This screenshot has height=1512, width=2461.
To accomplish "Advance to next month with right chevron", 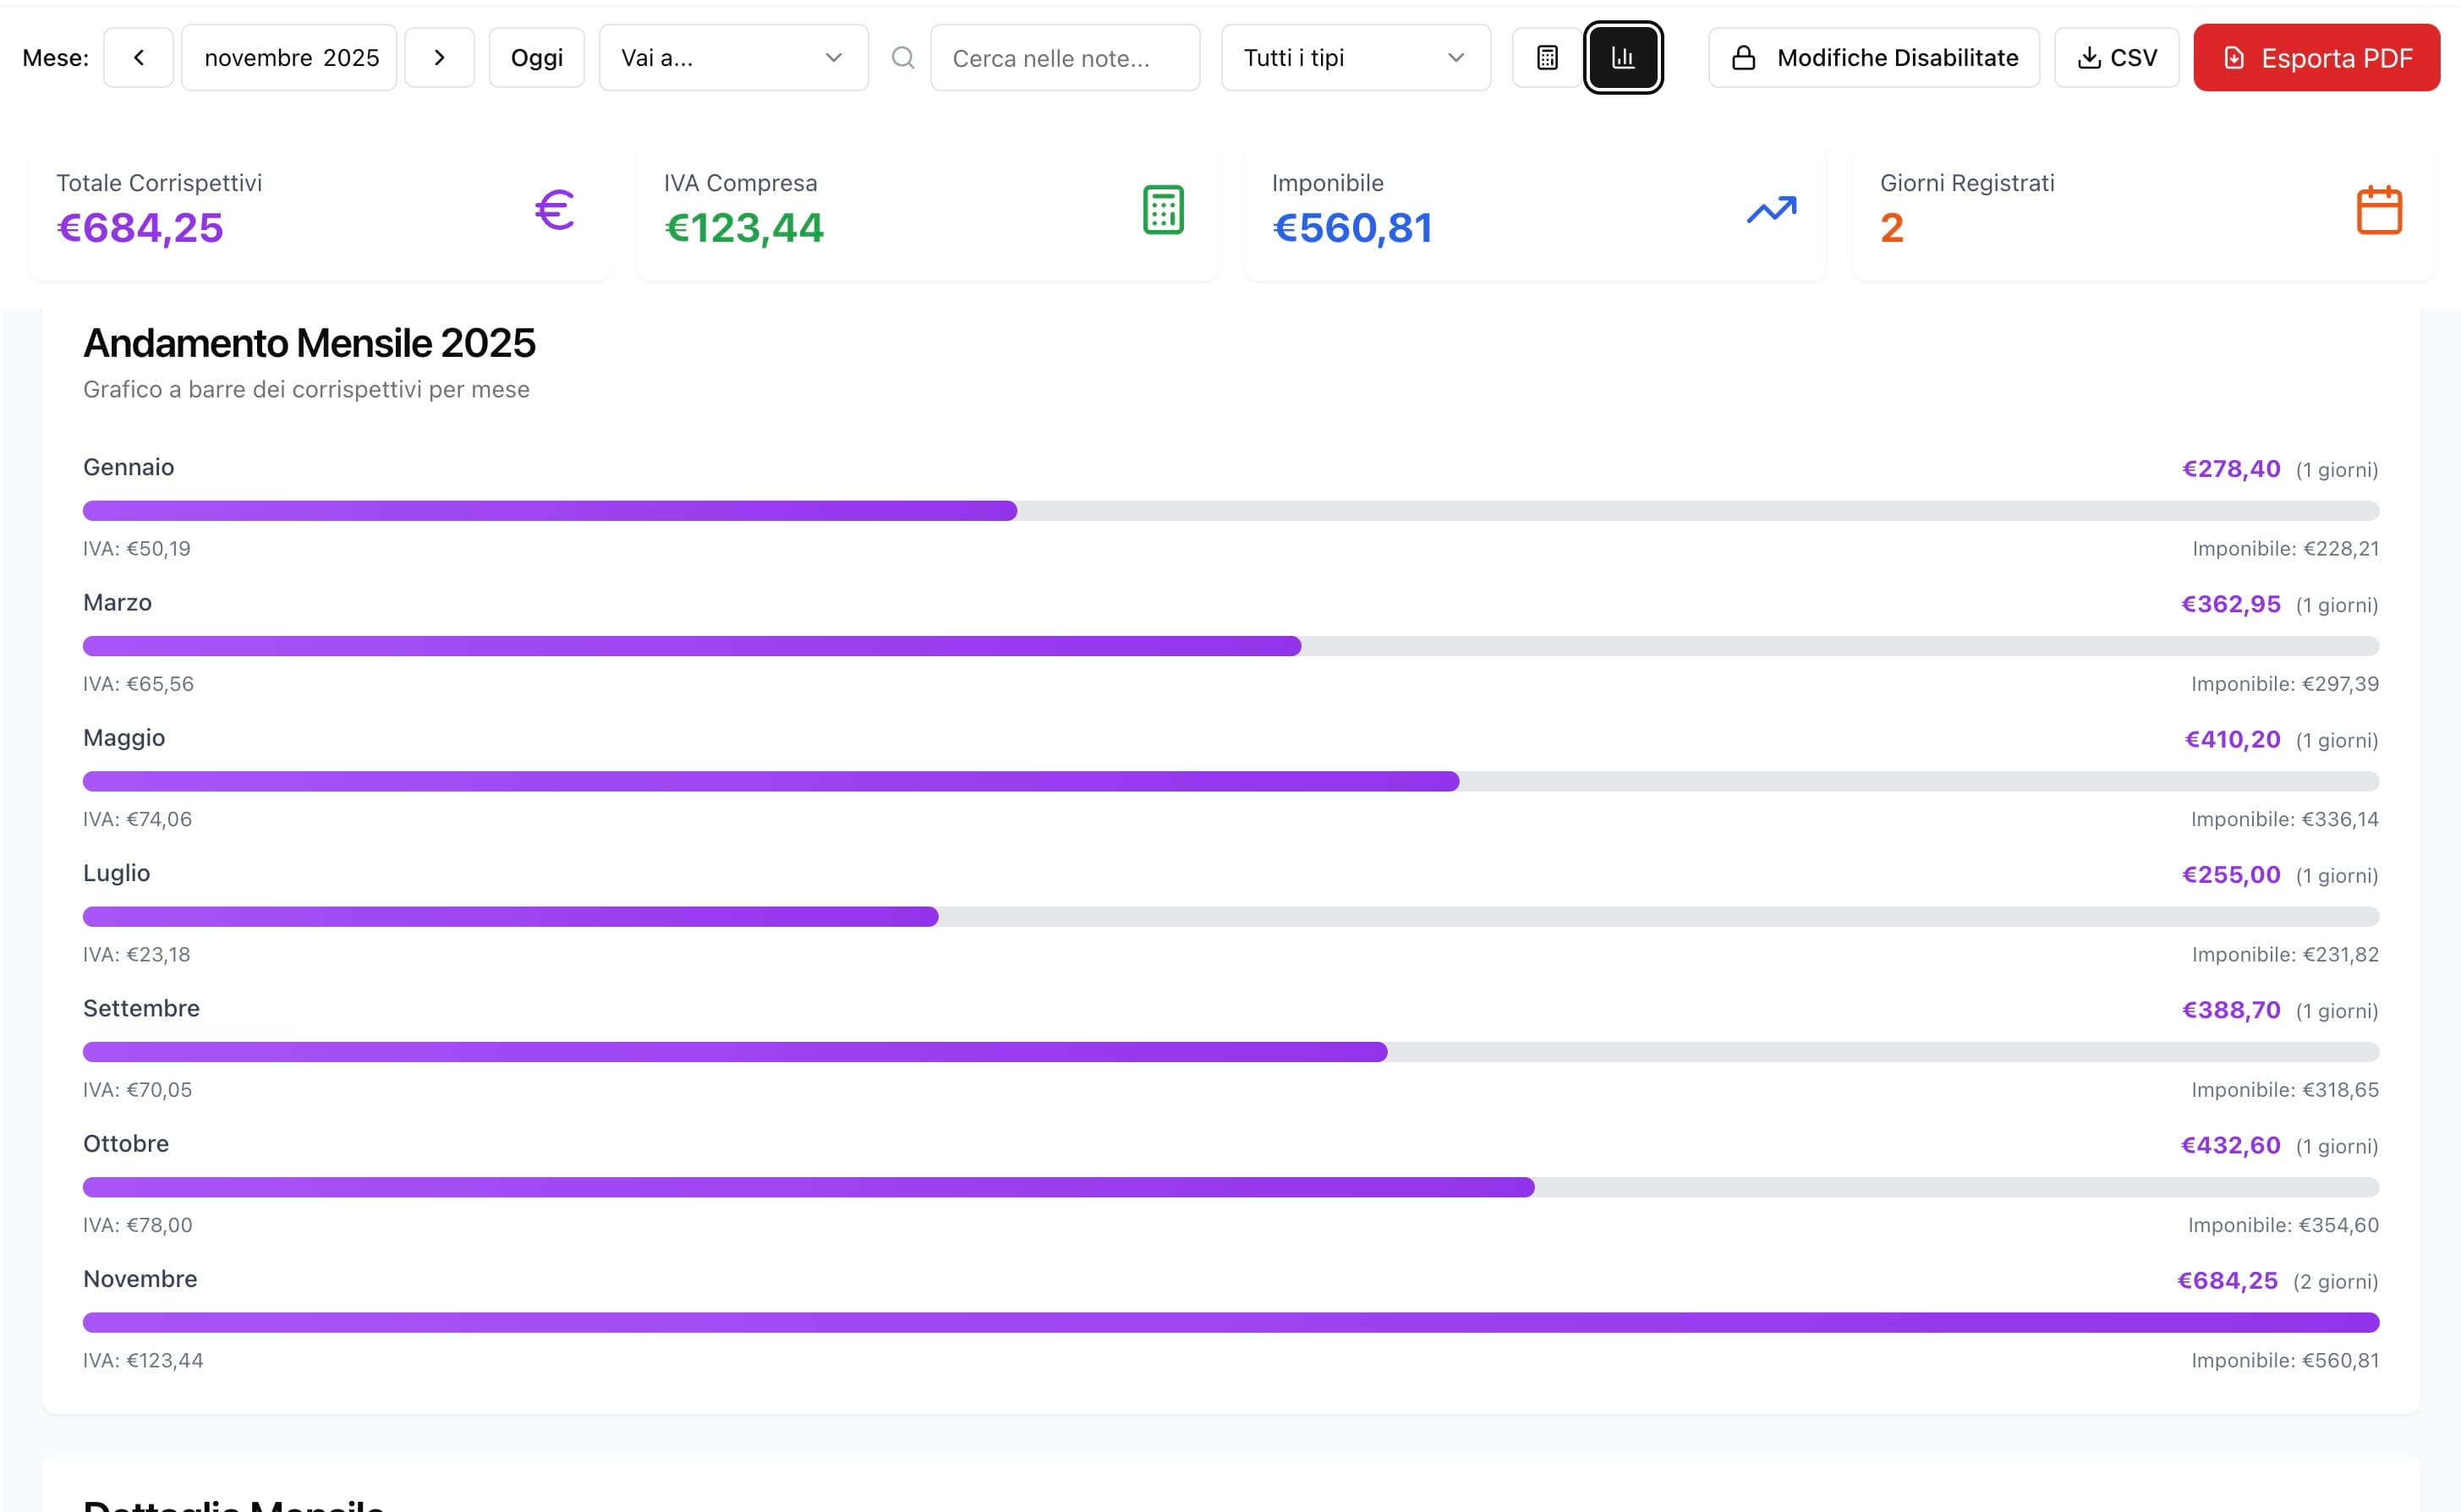I will pos(439,58).
